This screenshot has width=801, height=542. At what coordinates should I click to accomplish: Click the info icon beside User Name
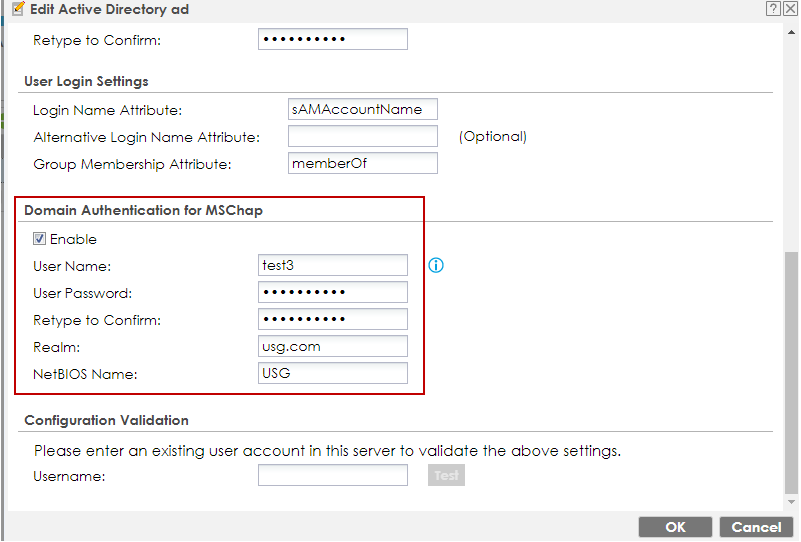tap(436, 266)
